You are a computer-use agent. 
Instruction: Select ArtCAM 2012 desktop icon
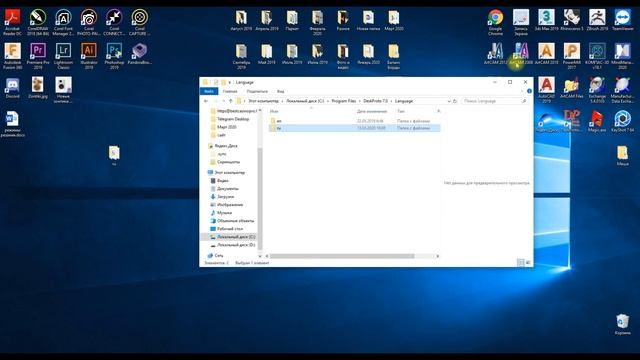point(496,54)
